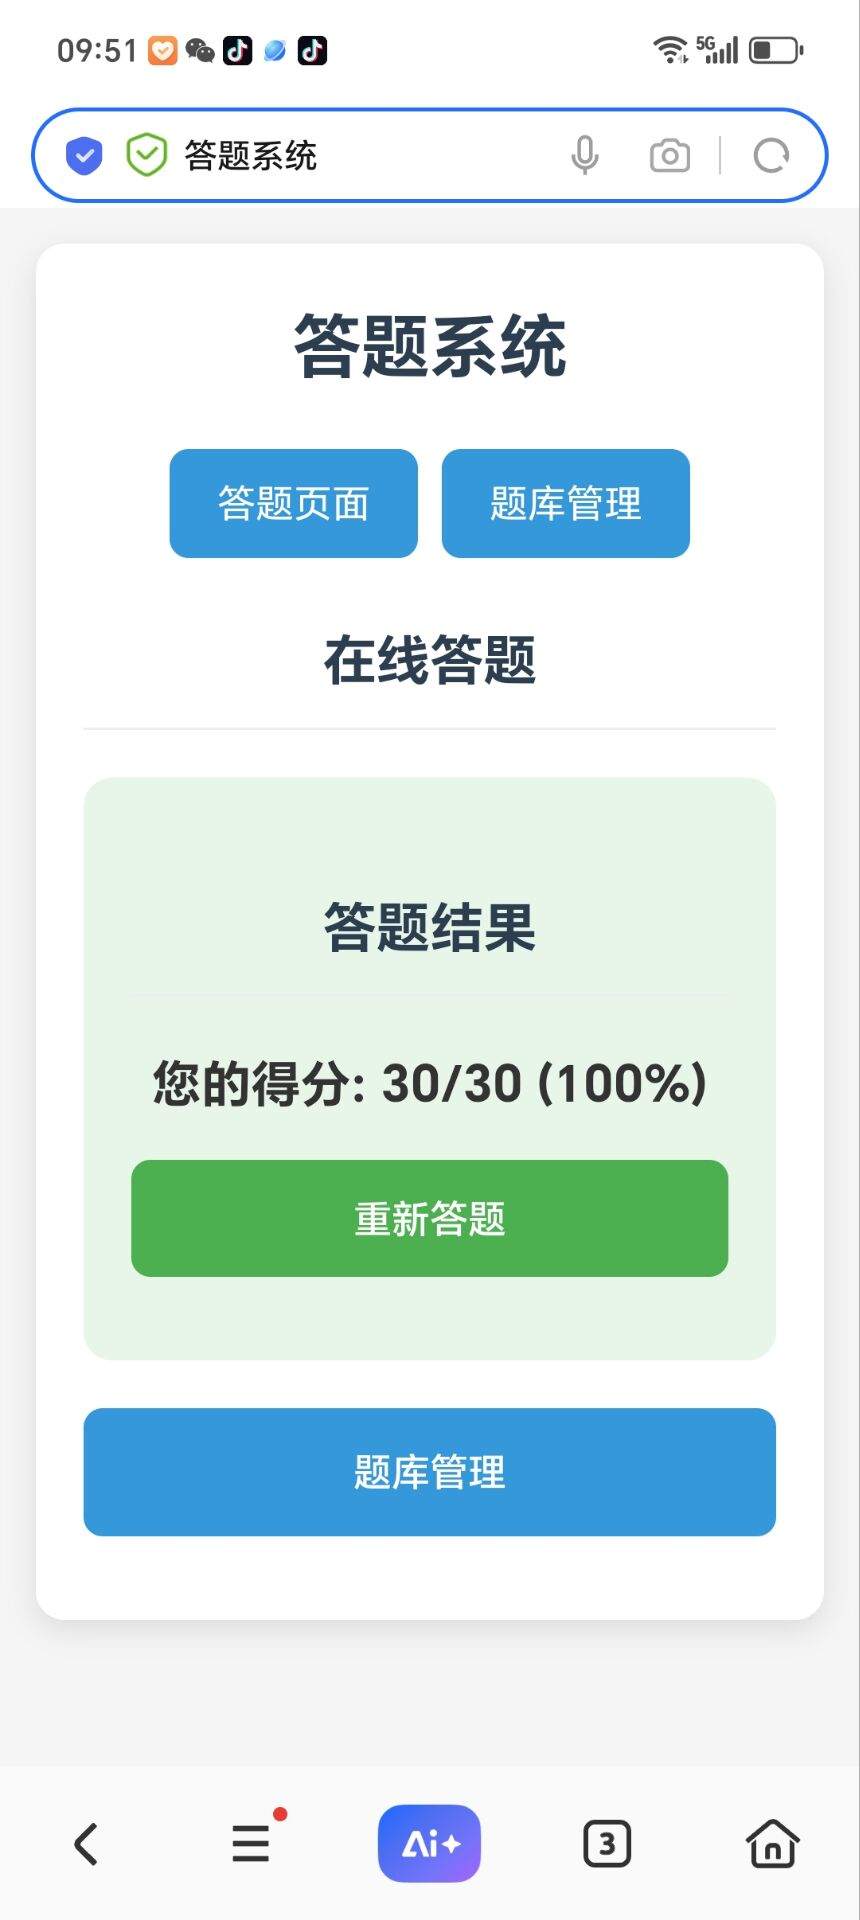Open the browser hamburger menu
The width and height of the screenshot is (860, 1920).
(252, 1842)
